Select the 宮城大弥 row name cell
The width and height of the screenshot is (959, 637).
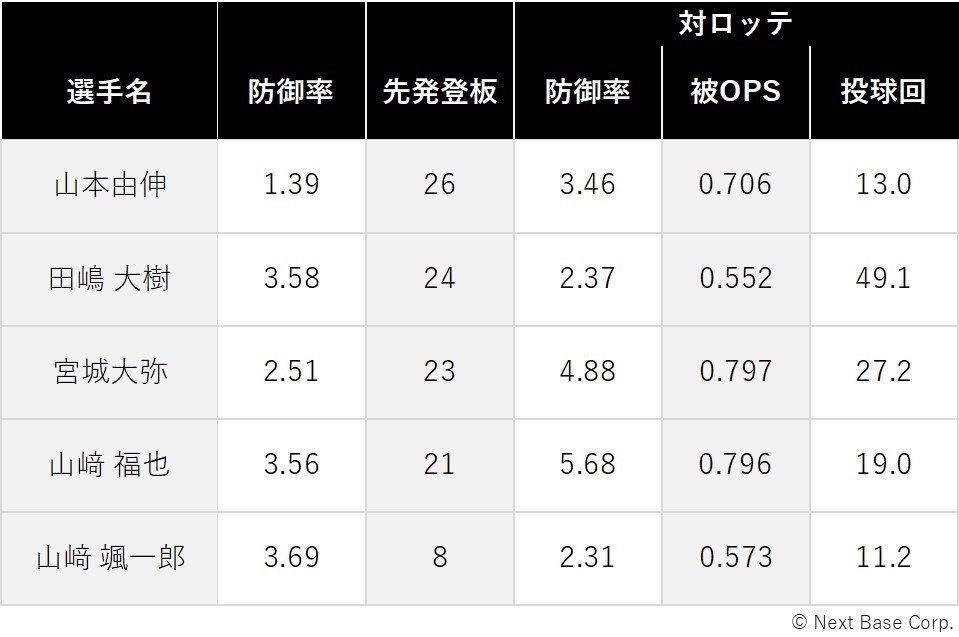(x=110, y=372)
